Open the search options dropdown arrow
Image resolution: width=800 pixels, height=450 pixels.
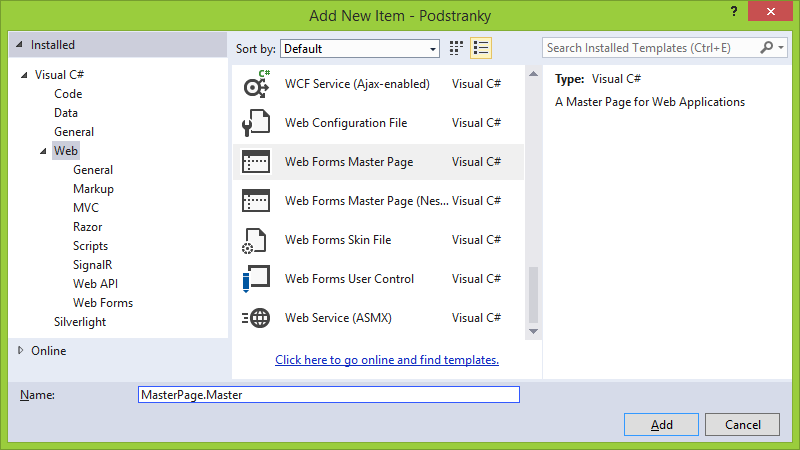coord(781,48)
